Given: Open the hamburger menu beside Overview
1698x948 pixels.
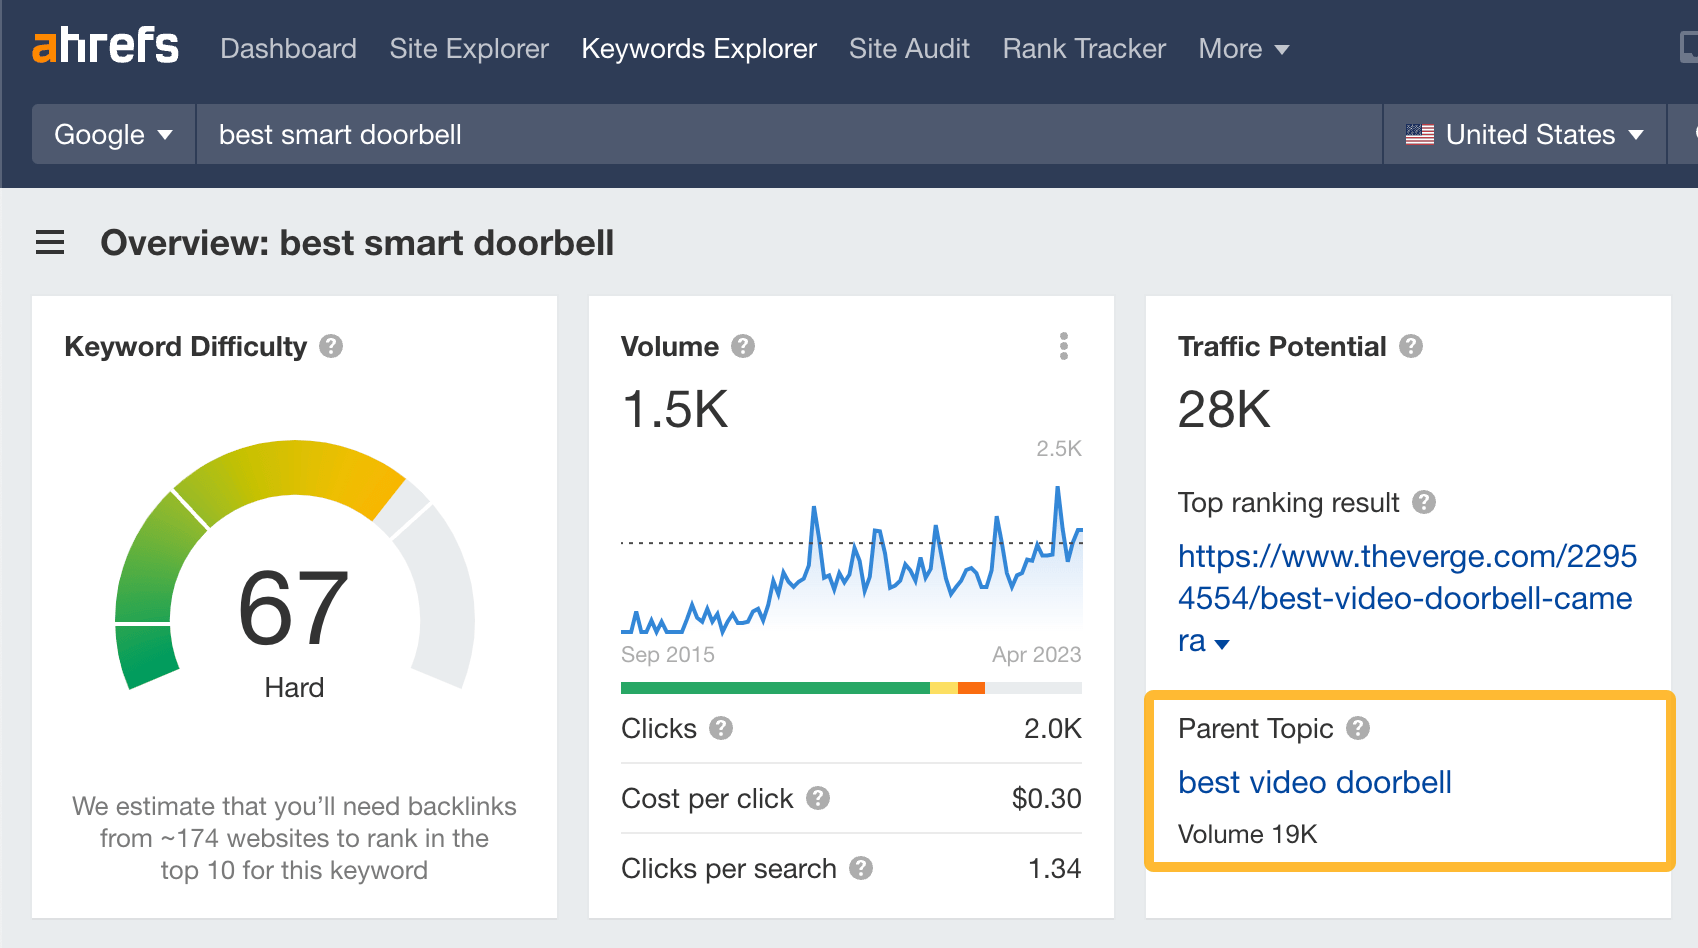Looking at the screenshot, I should [50, 243].
